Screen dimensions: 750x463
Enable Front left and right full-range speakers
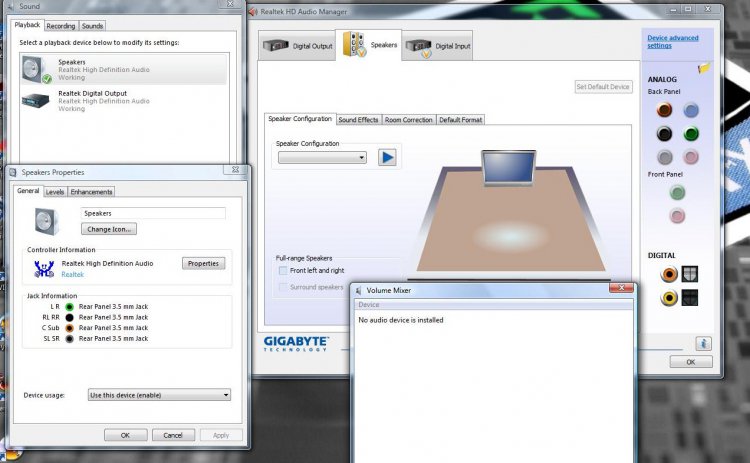[x=283, y=271]
